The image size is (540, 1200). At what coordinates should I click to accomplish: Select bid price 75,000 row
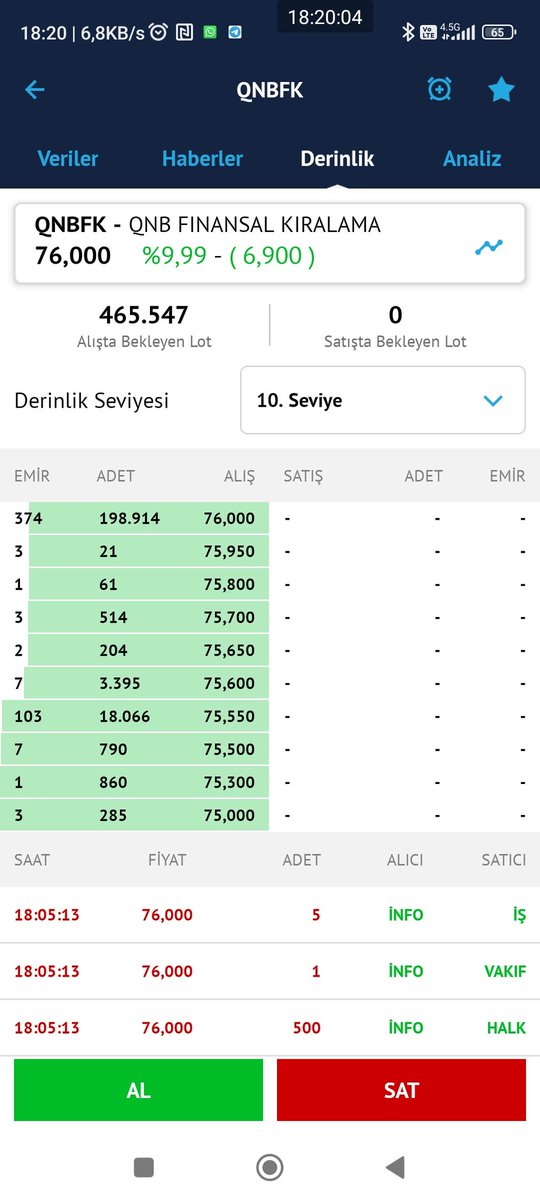135,815
